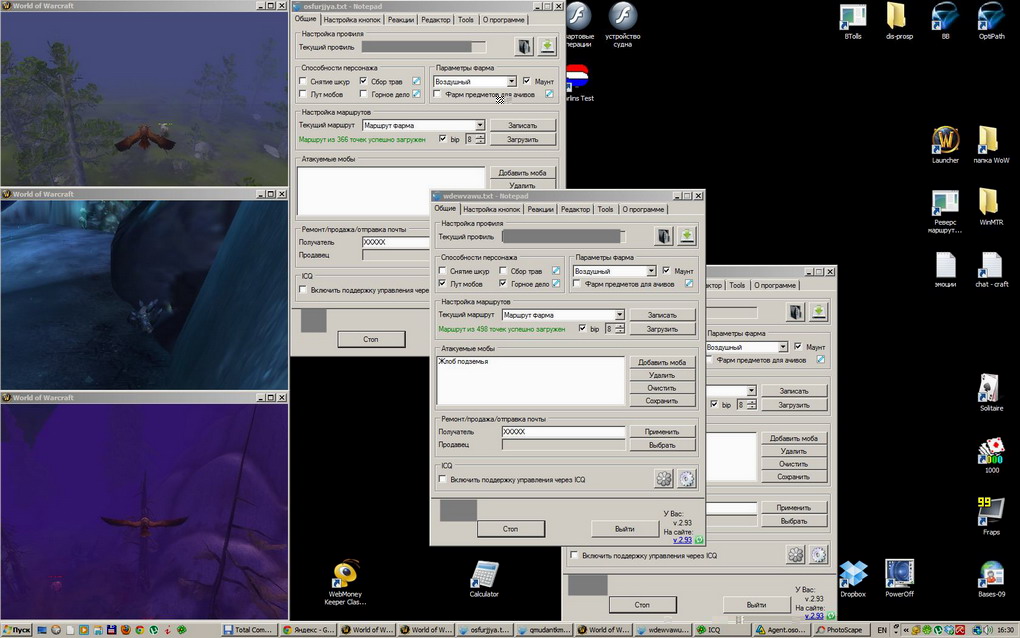Screen dimensions: 1020x638
Task: Switch to 'Реакции' tab in wdewvawu window
Action: pos(540,210)
